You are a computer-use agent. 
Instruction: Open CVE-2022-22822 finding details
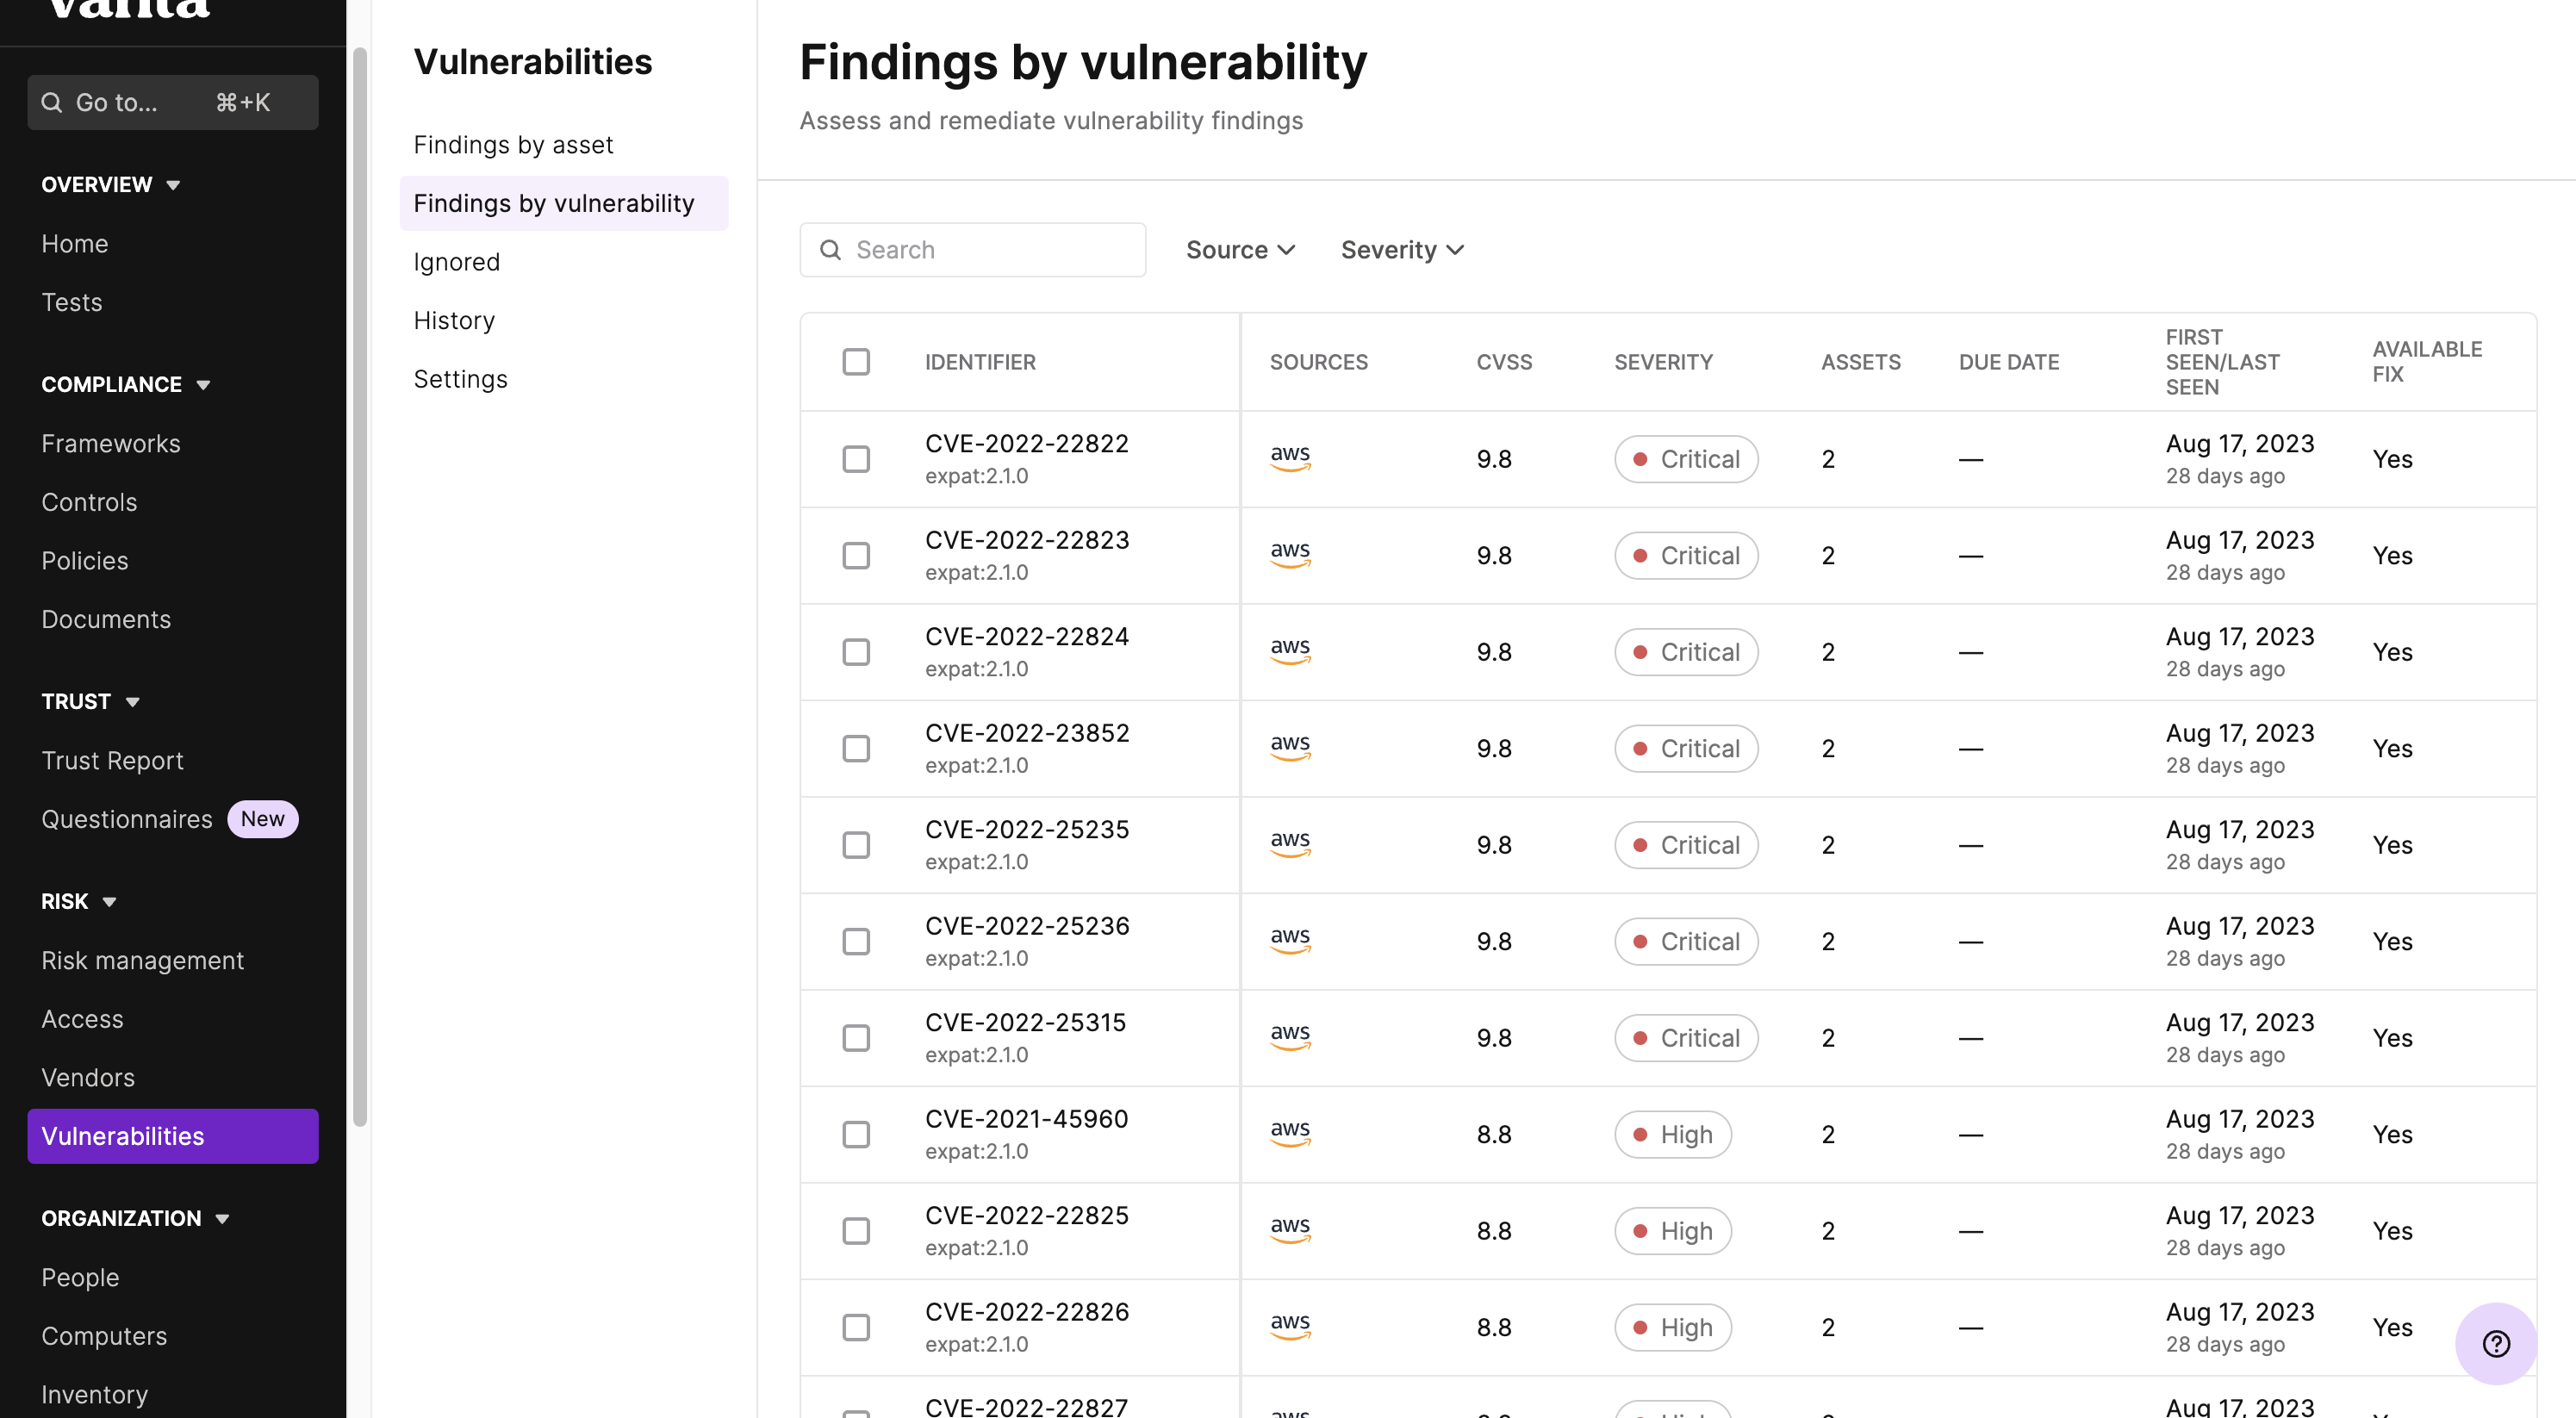coord(1027,444)
